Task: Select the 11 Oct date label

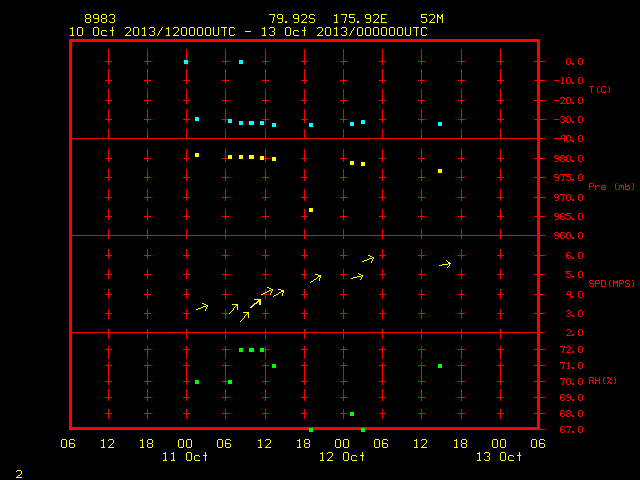Action: [x=185, y=457]
